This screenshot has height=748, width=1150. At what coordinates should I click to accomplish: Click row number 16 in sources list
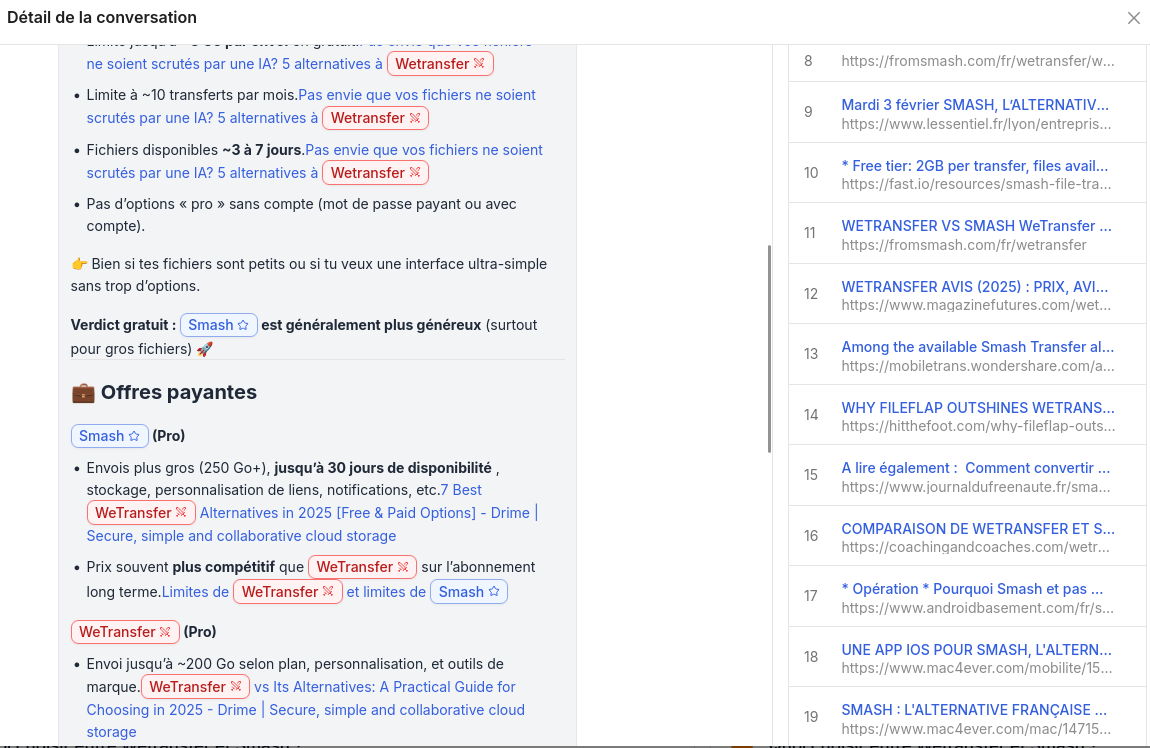810,536
